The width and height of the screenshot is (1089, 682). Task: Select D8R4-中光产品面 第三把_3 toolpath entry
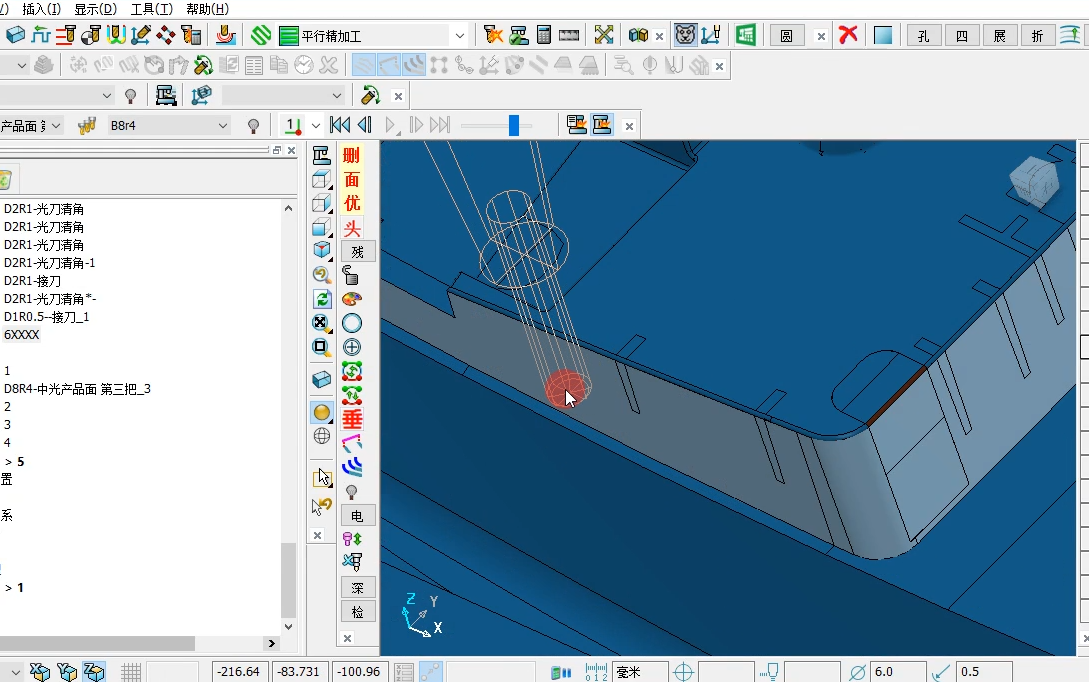click(x=77, y=389)
